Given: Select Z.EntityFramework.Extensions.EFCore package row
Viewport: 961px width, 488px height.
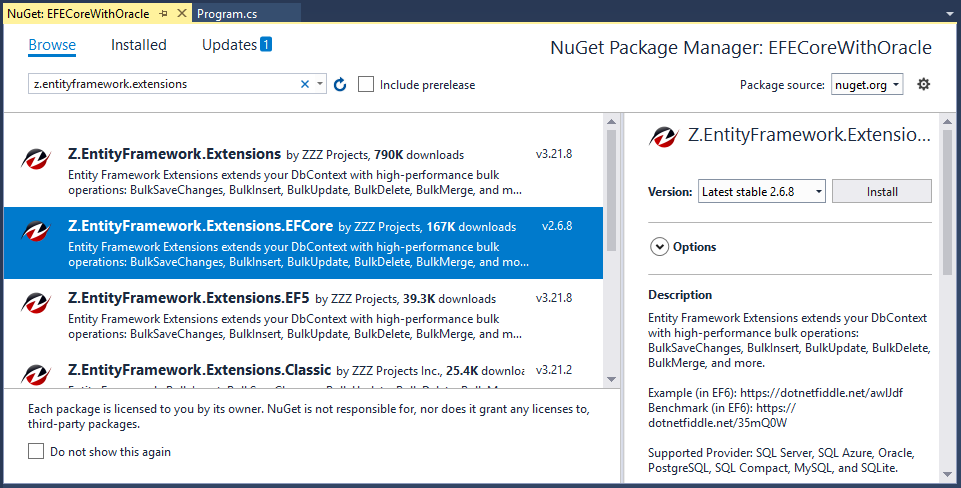Looking at the screenshot, I should coord(303,243).
